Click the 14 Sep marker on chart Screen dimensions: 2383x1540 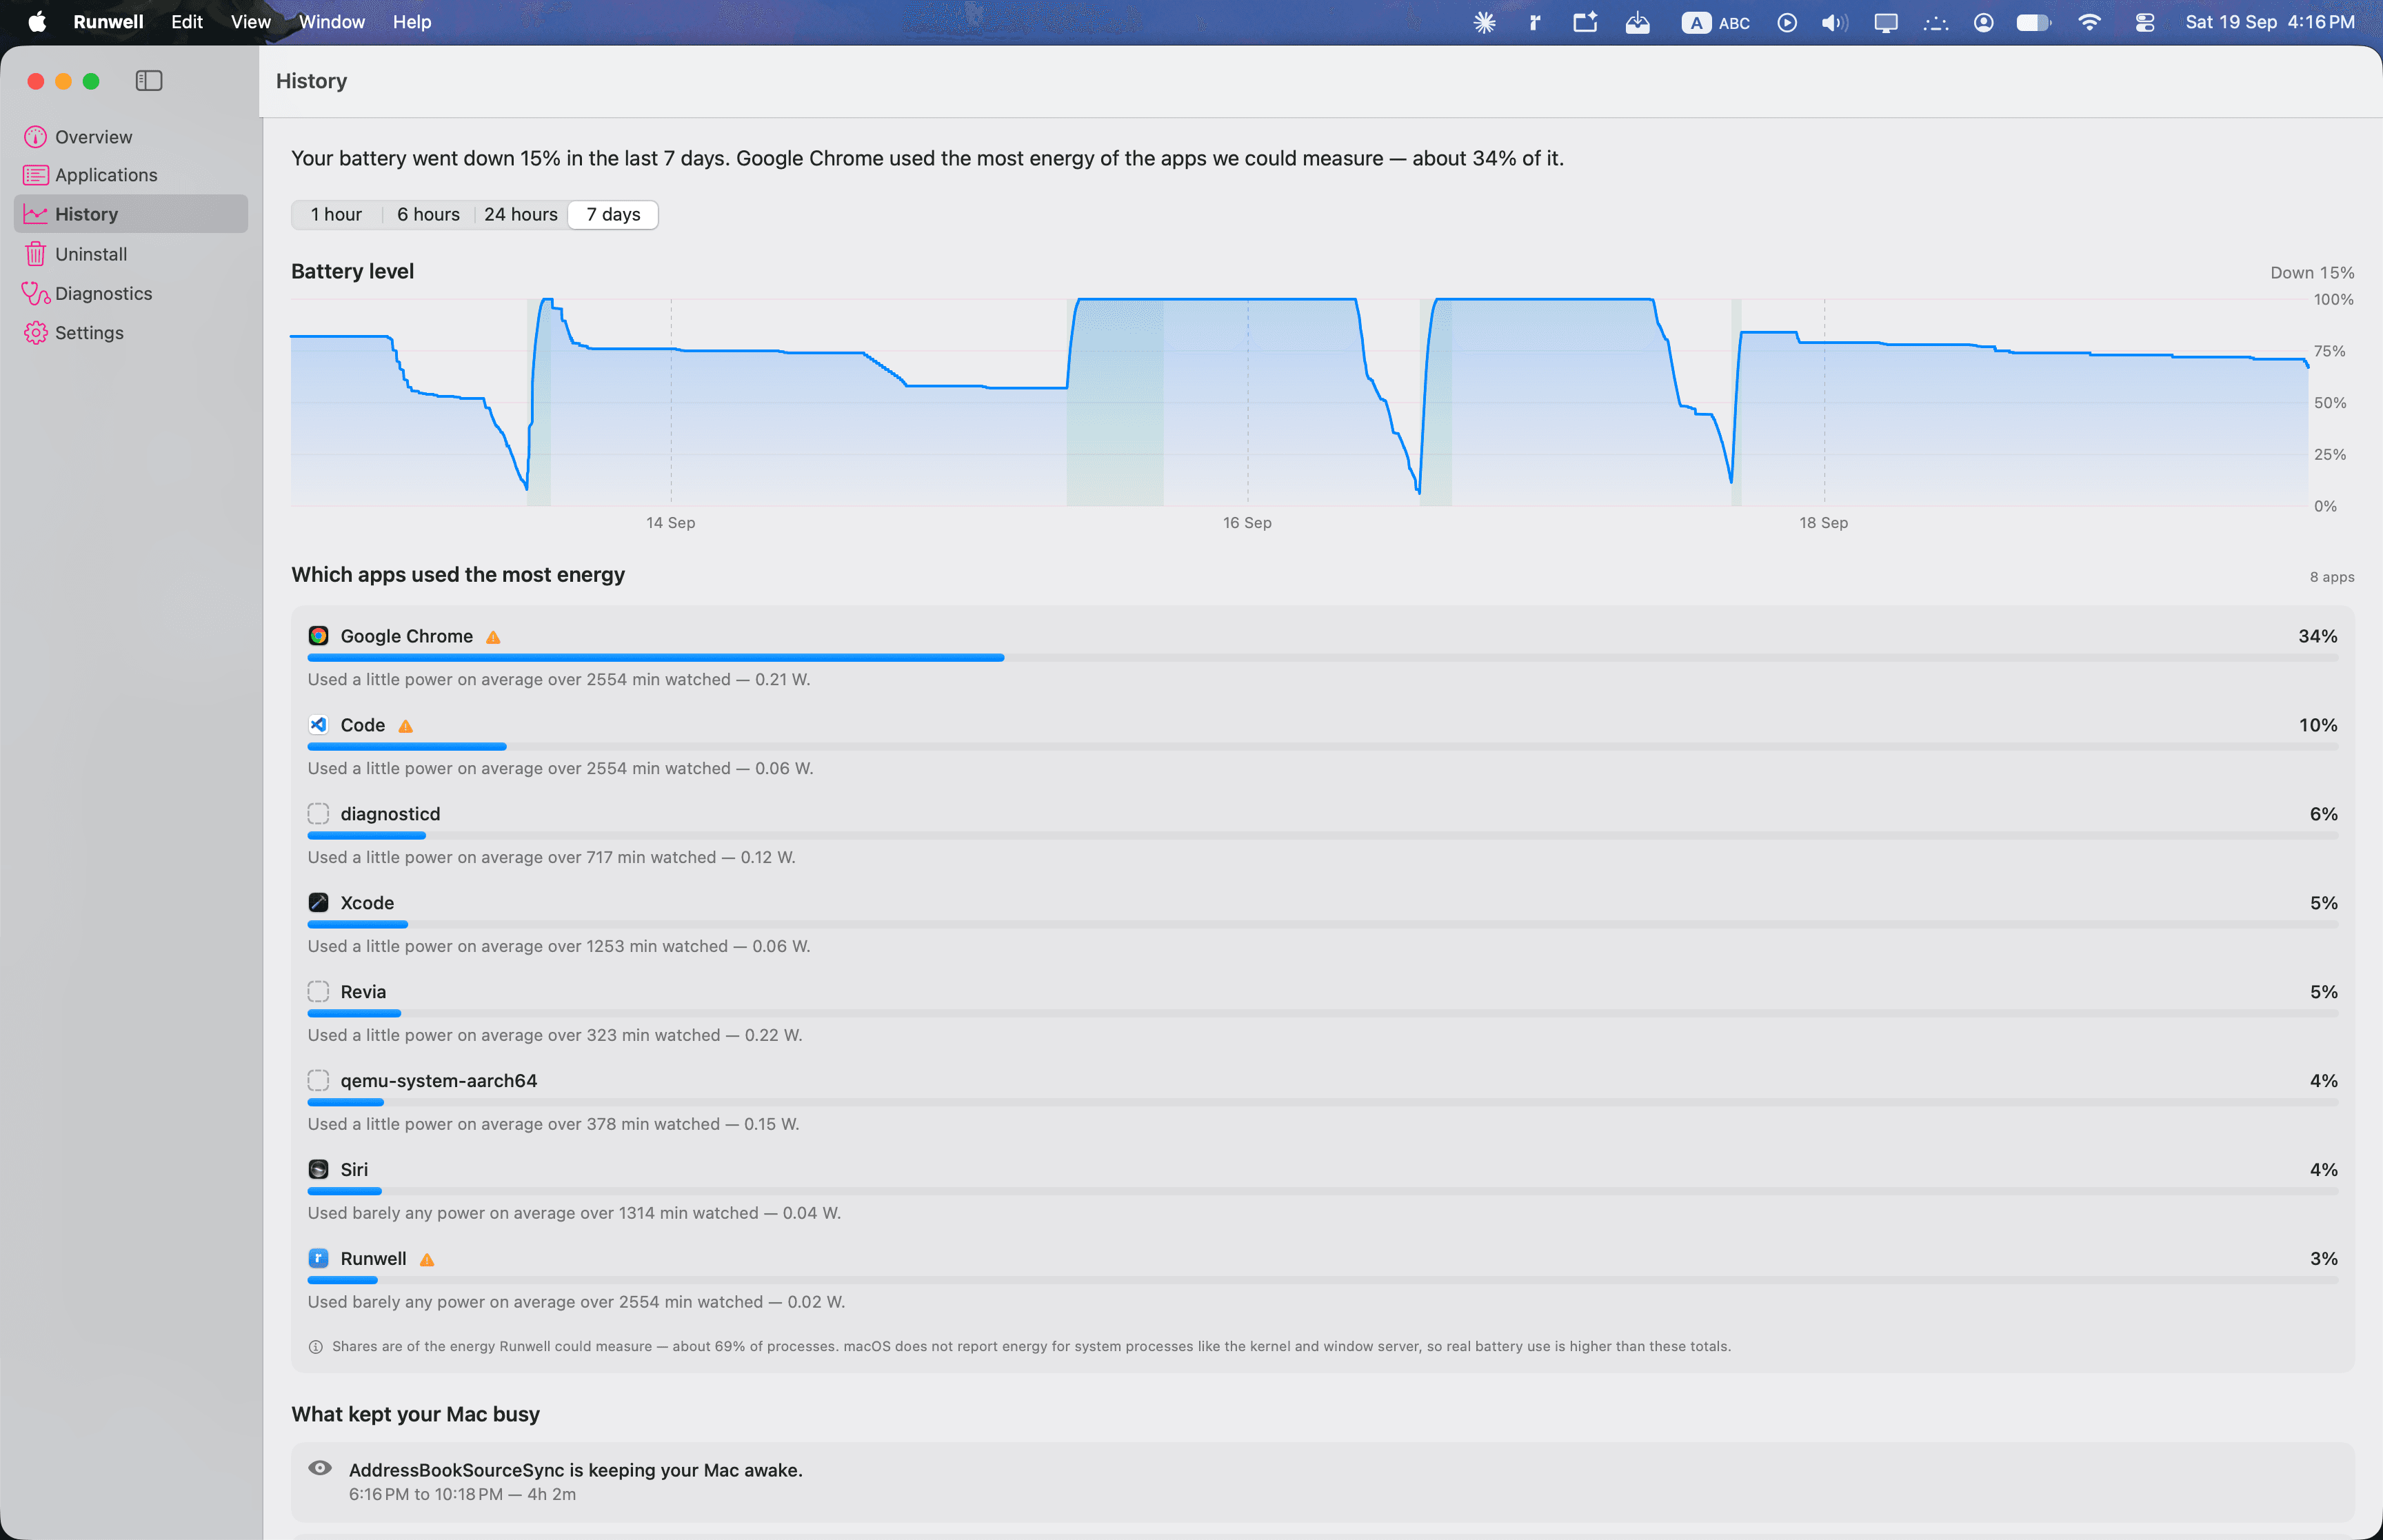pyautogui.click(x=670, y=523)
